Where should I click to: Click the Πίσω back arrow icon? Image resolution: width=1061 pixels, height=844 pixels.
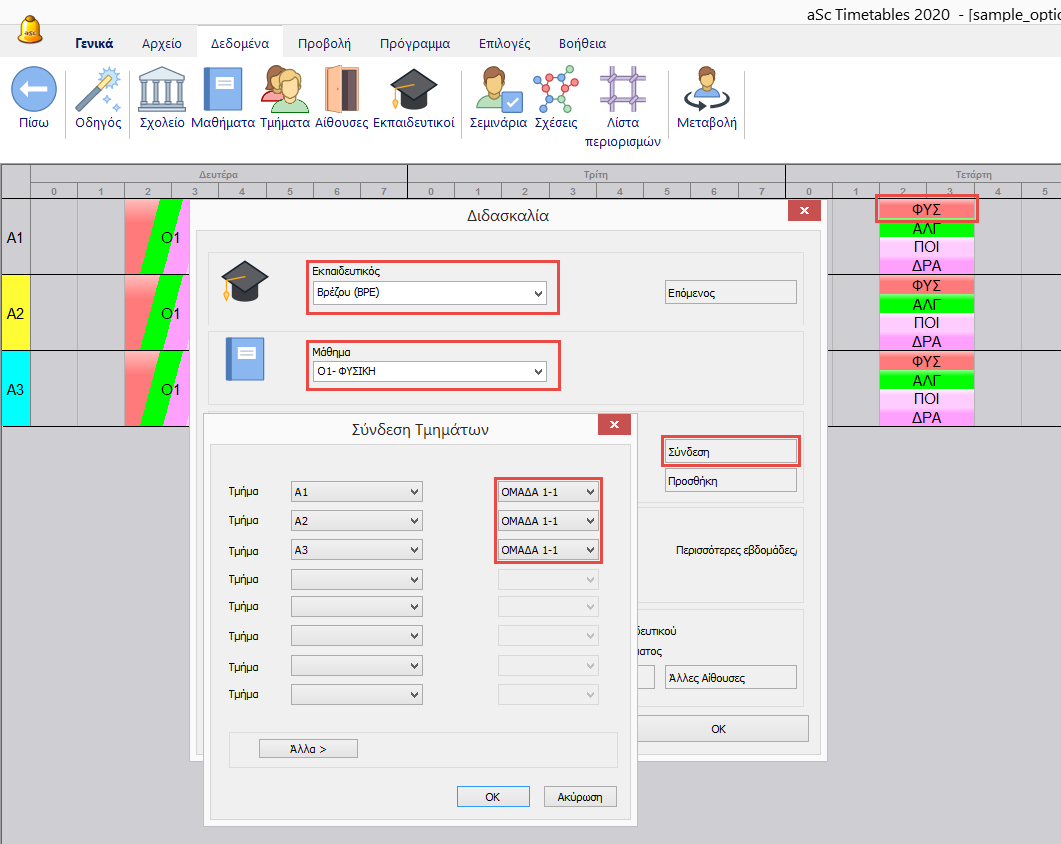click(33, 91)
